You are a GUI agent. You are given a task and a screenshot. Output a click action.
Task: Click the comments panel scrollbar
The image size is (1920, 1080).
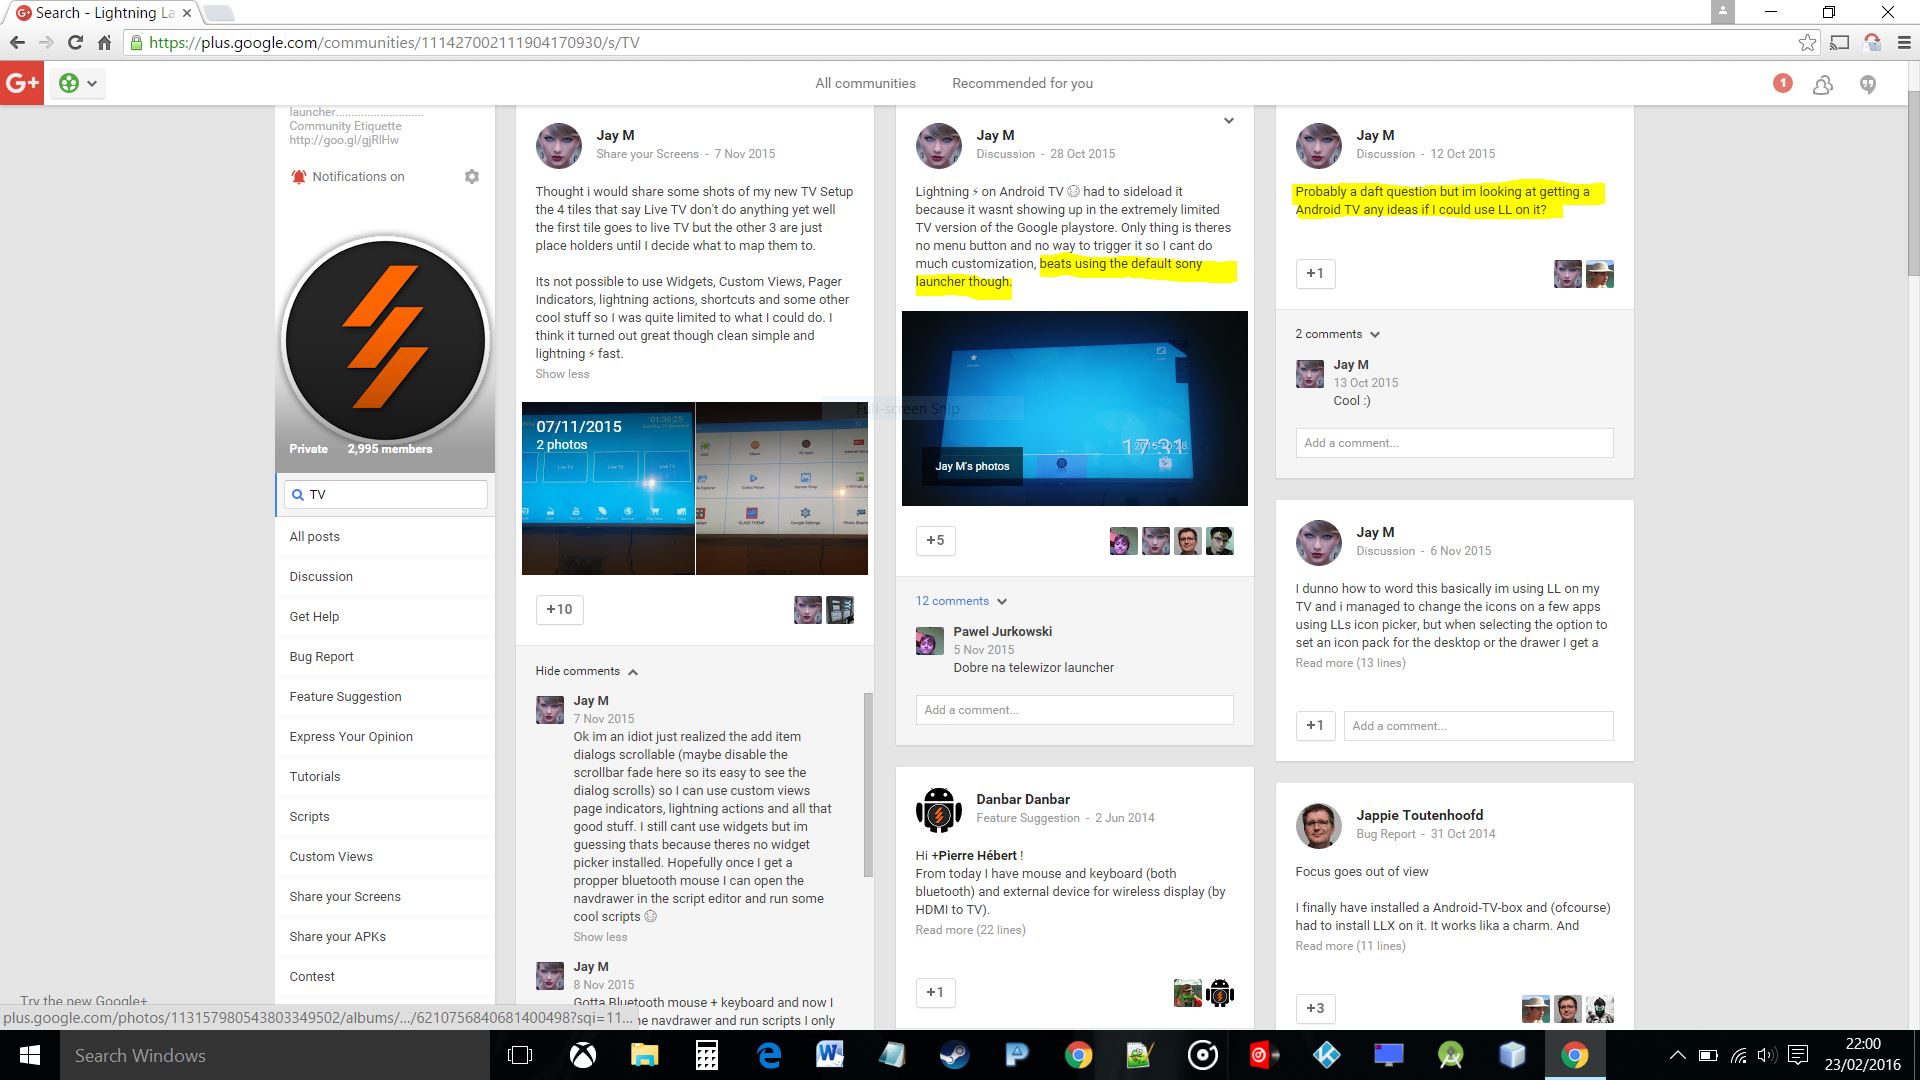867,785
